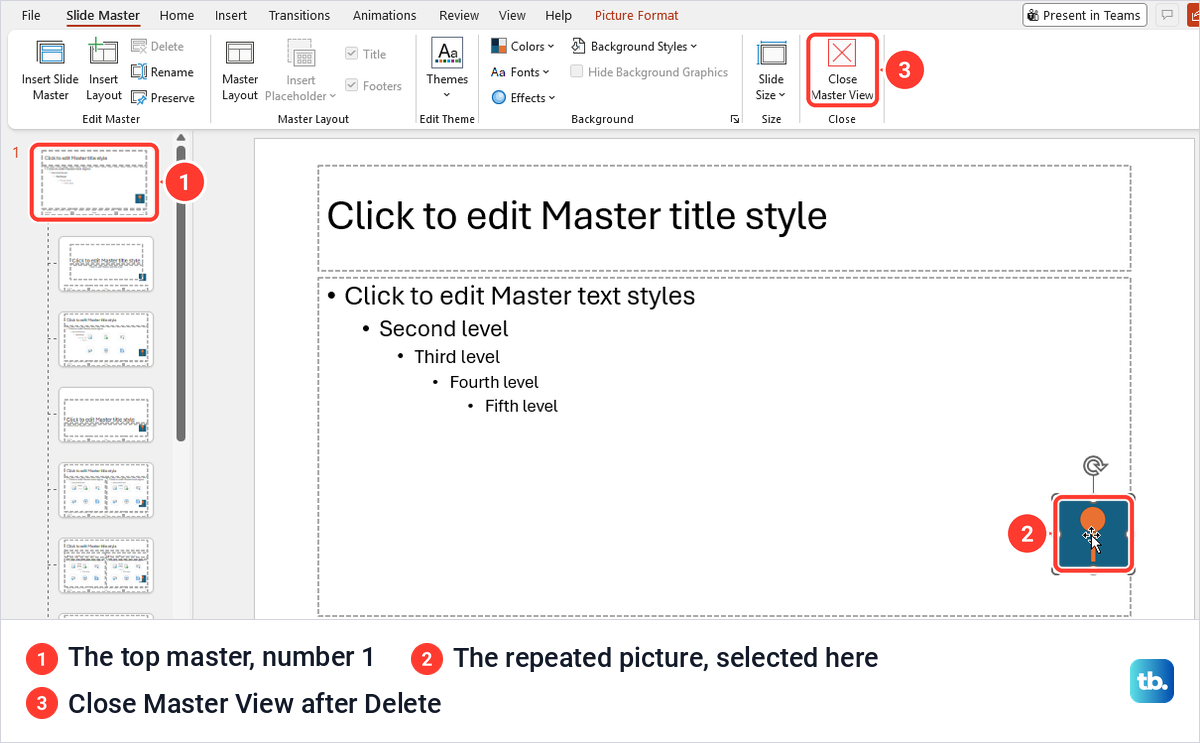Click the 'Fourth level' text
The width and height of the screenshot is (1200, 743).
[x=494, y=382]
